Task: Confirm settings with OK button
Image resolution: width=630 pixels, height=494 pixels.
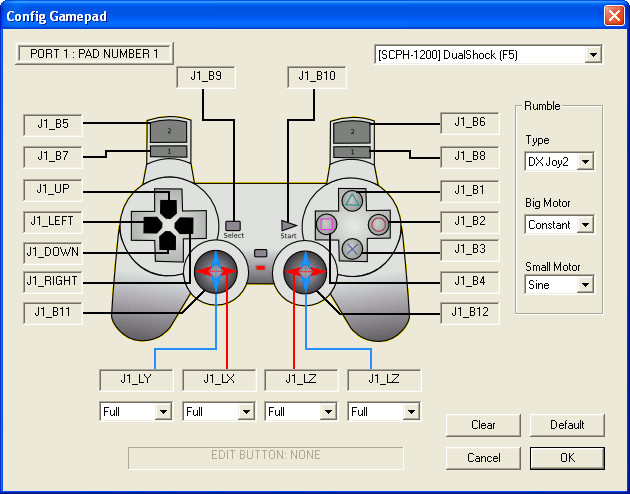Action: (567, 458)
